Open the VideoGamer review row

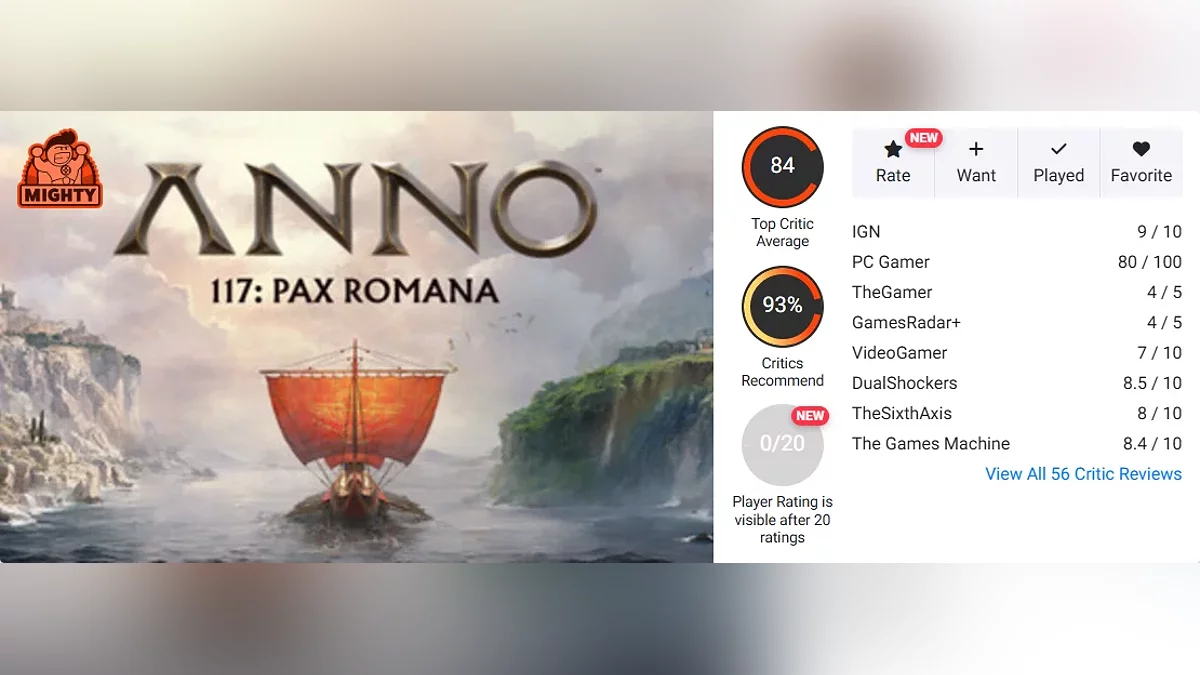[1017, 353]
